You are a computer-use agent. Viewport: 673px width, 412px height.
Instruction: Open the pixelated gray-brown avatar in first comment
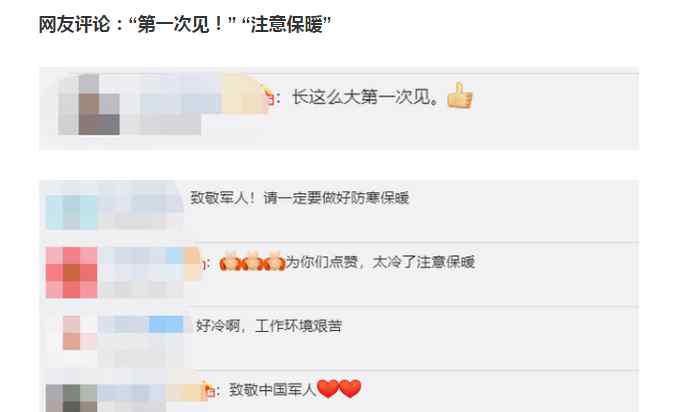(x=89, y=104)
